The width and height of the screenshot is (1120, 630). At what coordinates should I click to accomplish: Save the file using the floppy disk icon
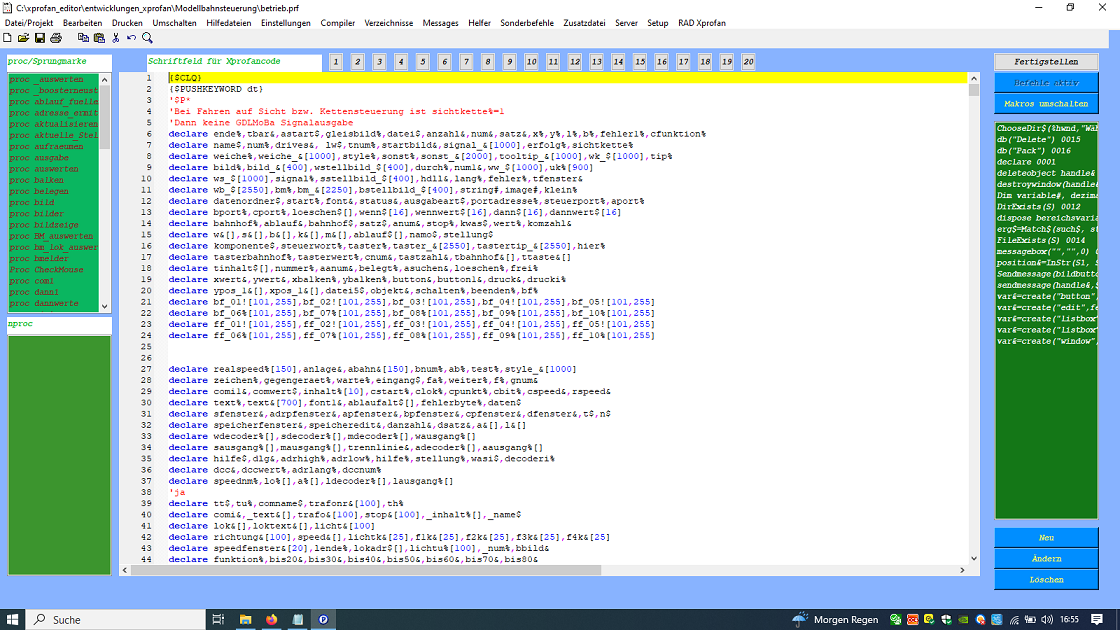(39, 38)
